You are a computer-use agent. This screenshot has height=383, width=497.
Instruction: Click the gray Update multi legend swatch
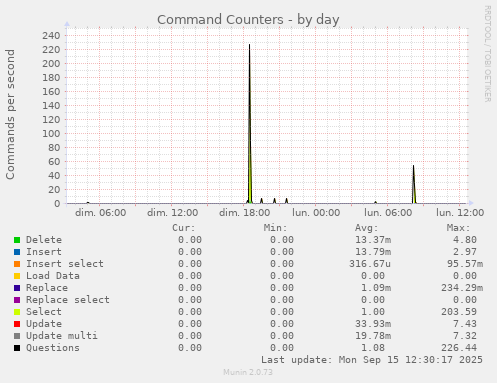17,336
